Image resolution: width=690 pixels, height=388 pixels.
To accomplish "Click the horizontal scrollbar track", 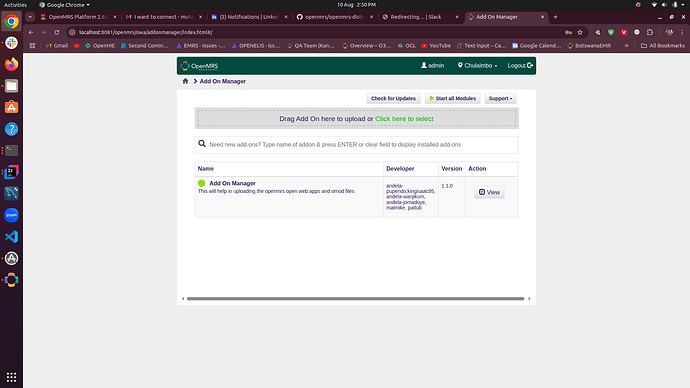I will (356, 299).
